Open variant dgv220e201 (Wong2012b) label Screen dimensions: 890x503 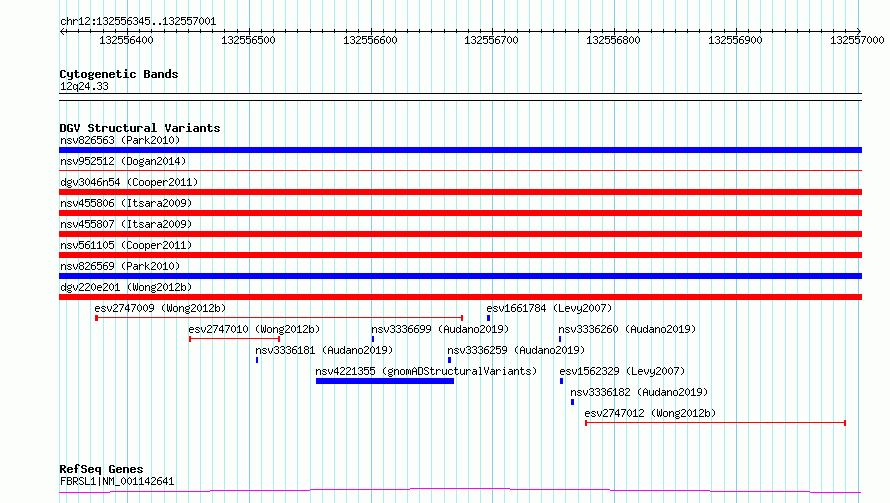pyautogui.click(x=126, y=287)
